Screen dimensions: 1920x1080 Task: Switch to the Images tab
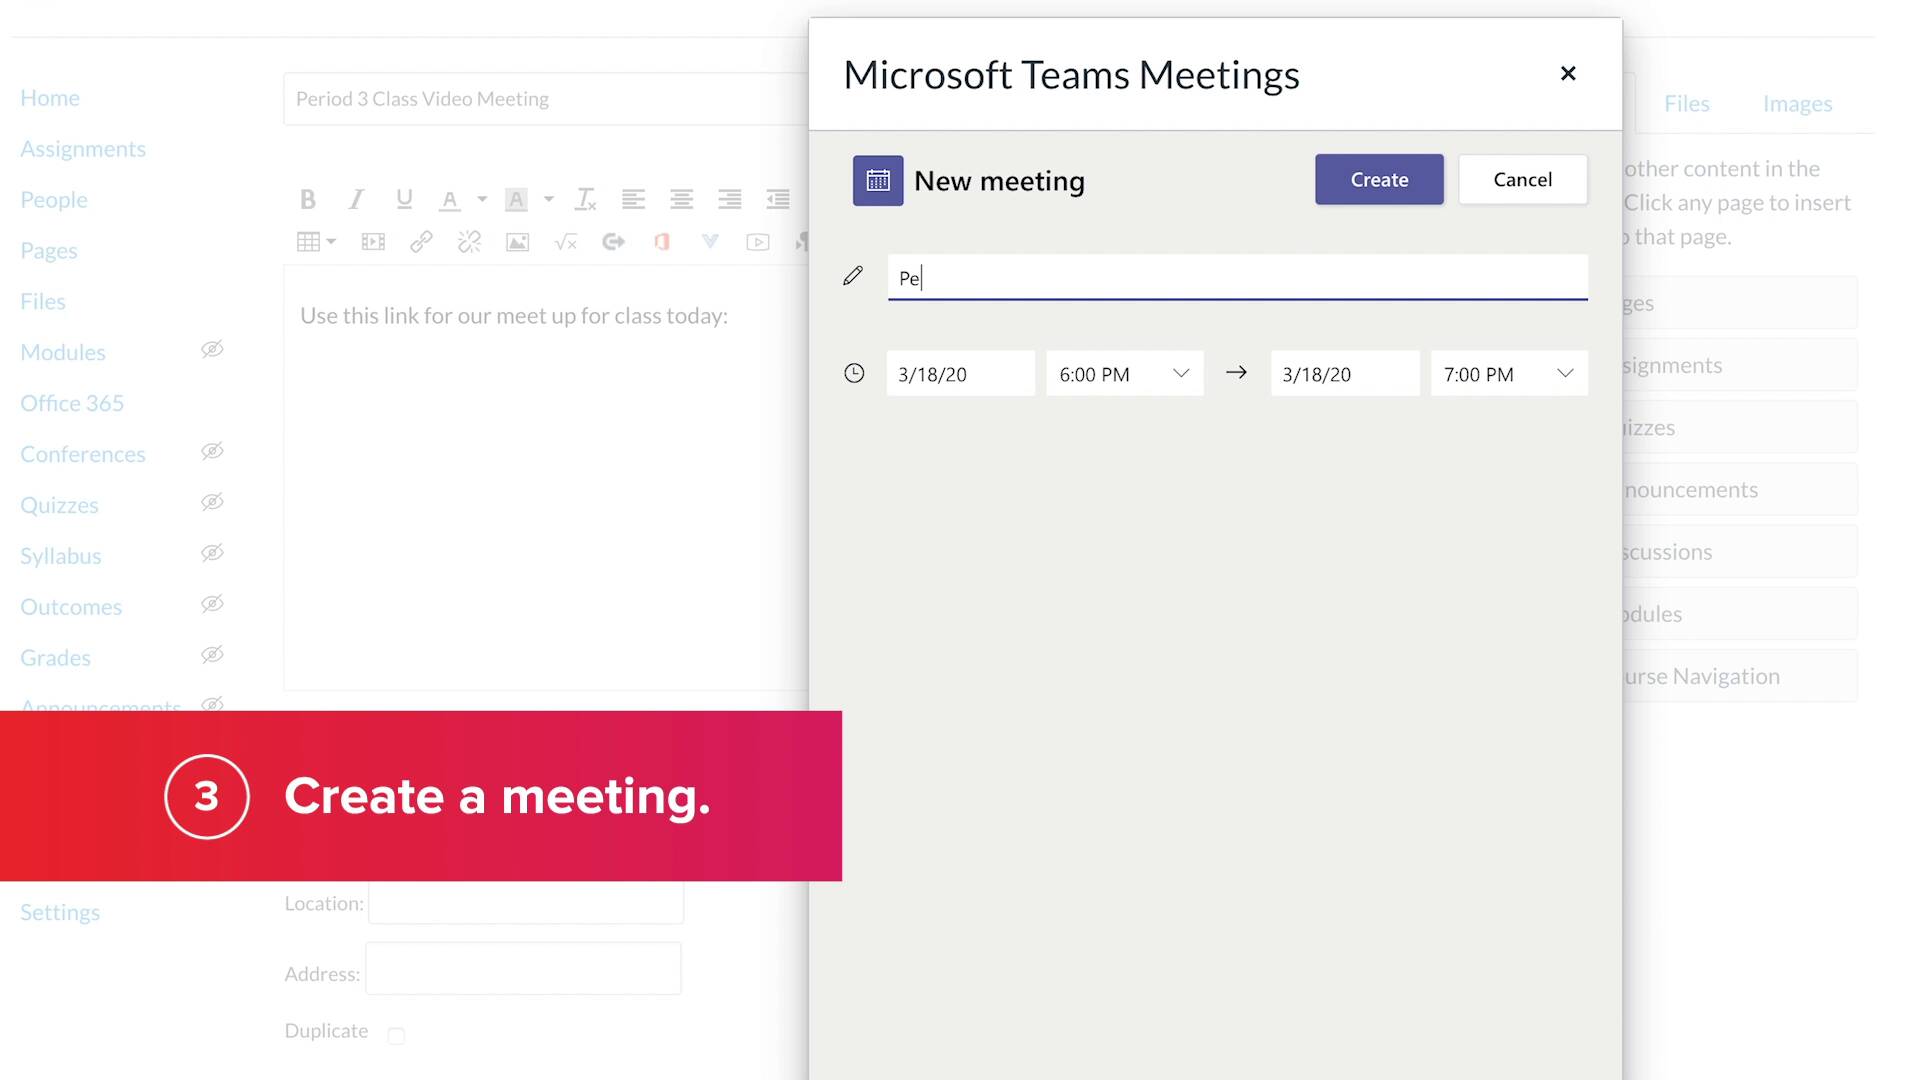click(1796, 103)
